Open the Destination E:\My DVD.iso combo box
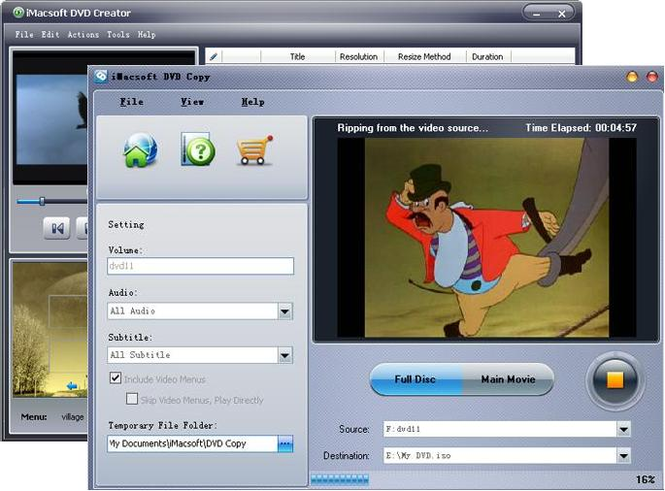Image resolution: width=665 pixels, height=491 pixels. [507, 456]
